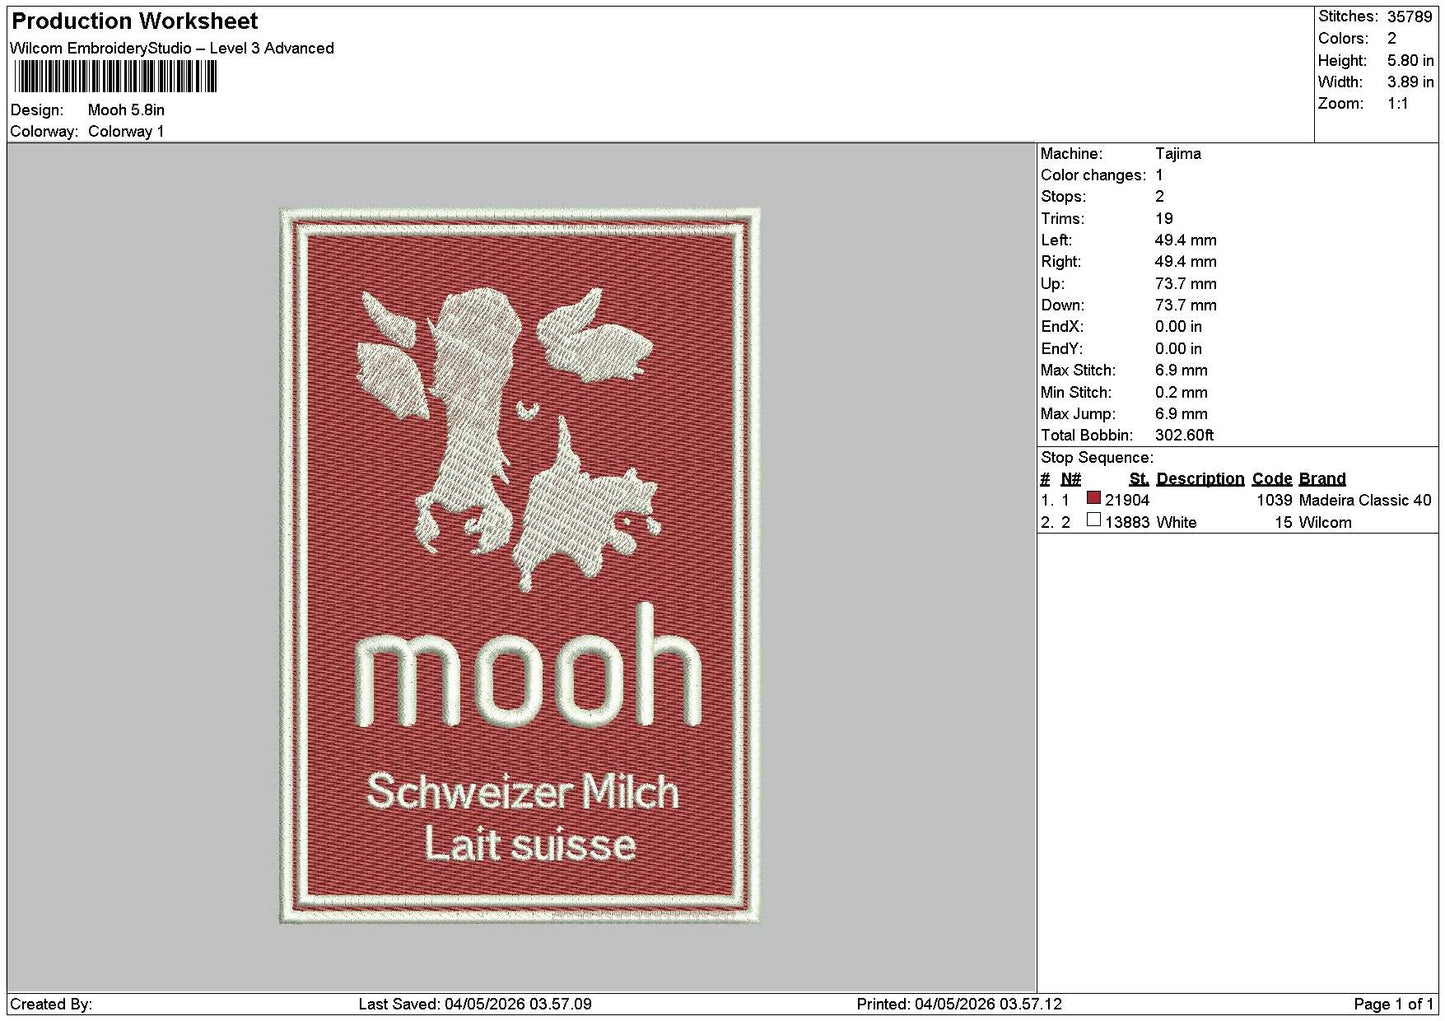Image resolution: width=1445 pixels, height=1021 pixels.
Task: Click the Left value 49.4 mm
Action: (x=1186, y=240)
